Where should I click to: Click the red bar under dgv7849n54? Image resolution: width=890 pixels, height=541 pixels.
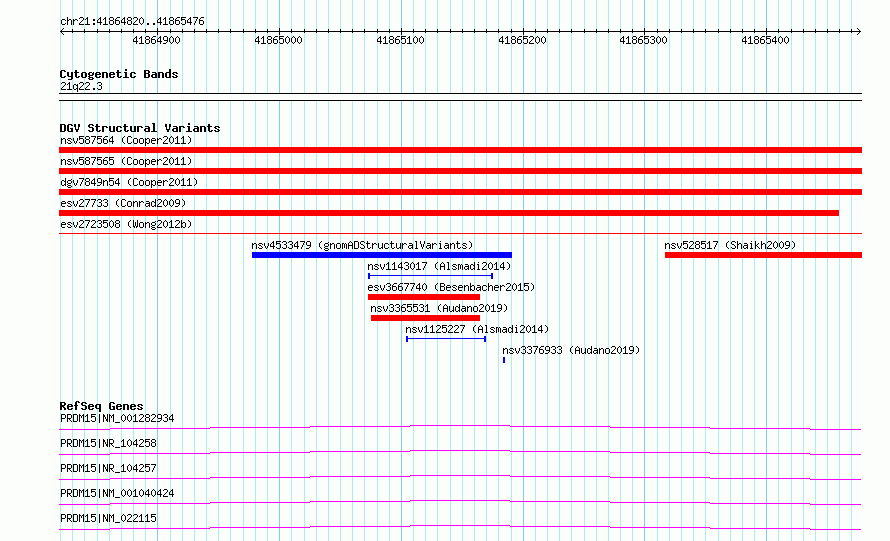(460, 192)
